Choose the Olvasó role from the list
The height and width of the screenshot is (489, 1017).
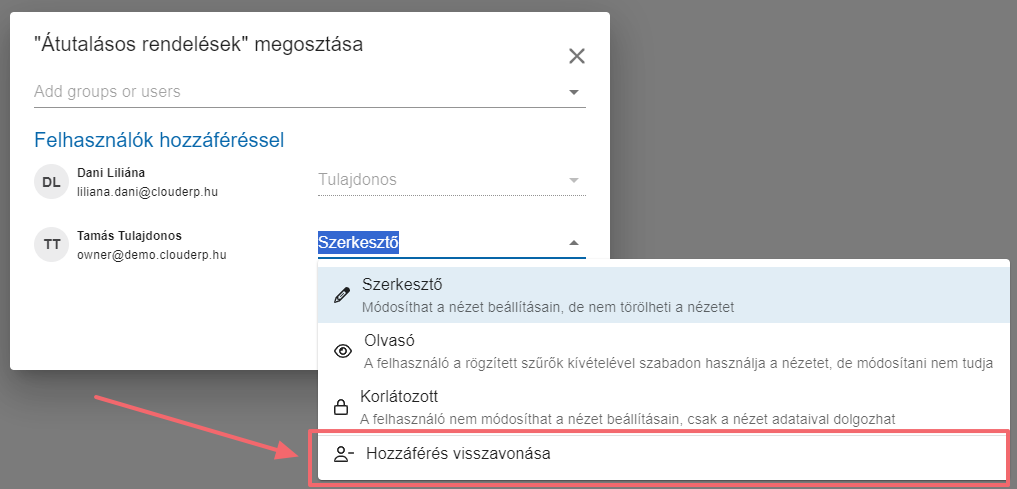tap(389, 340)
